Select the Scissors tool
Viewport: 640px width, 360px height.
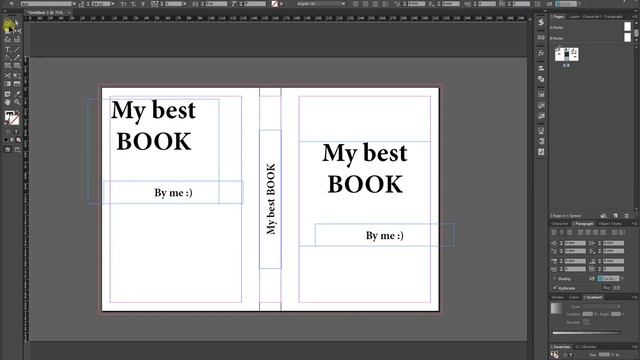tap(7, 76)
